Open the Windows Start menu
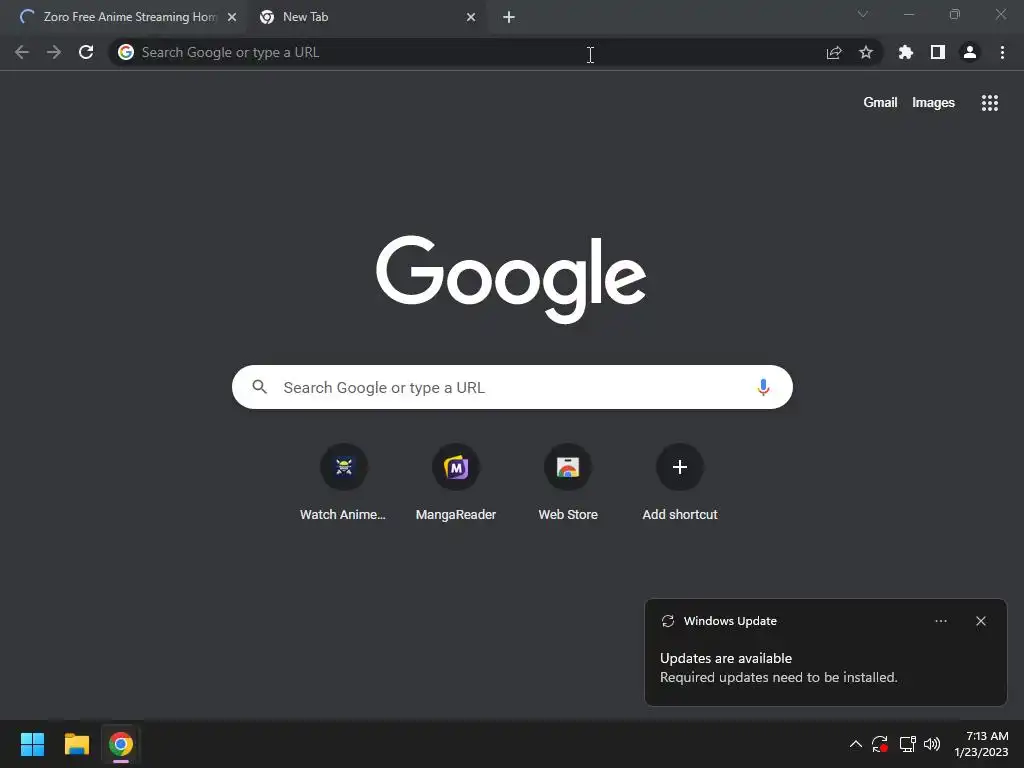1024x768 pixels. [x=32, y=744]
